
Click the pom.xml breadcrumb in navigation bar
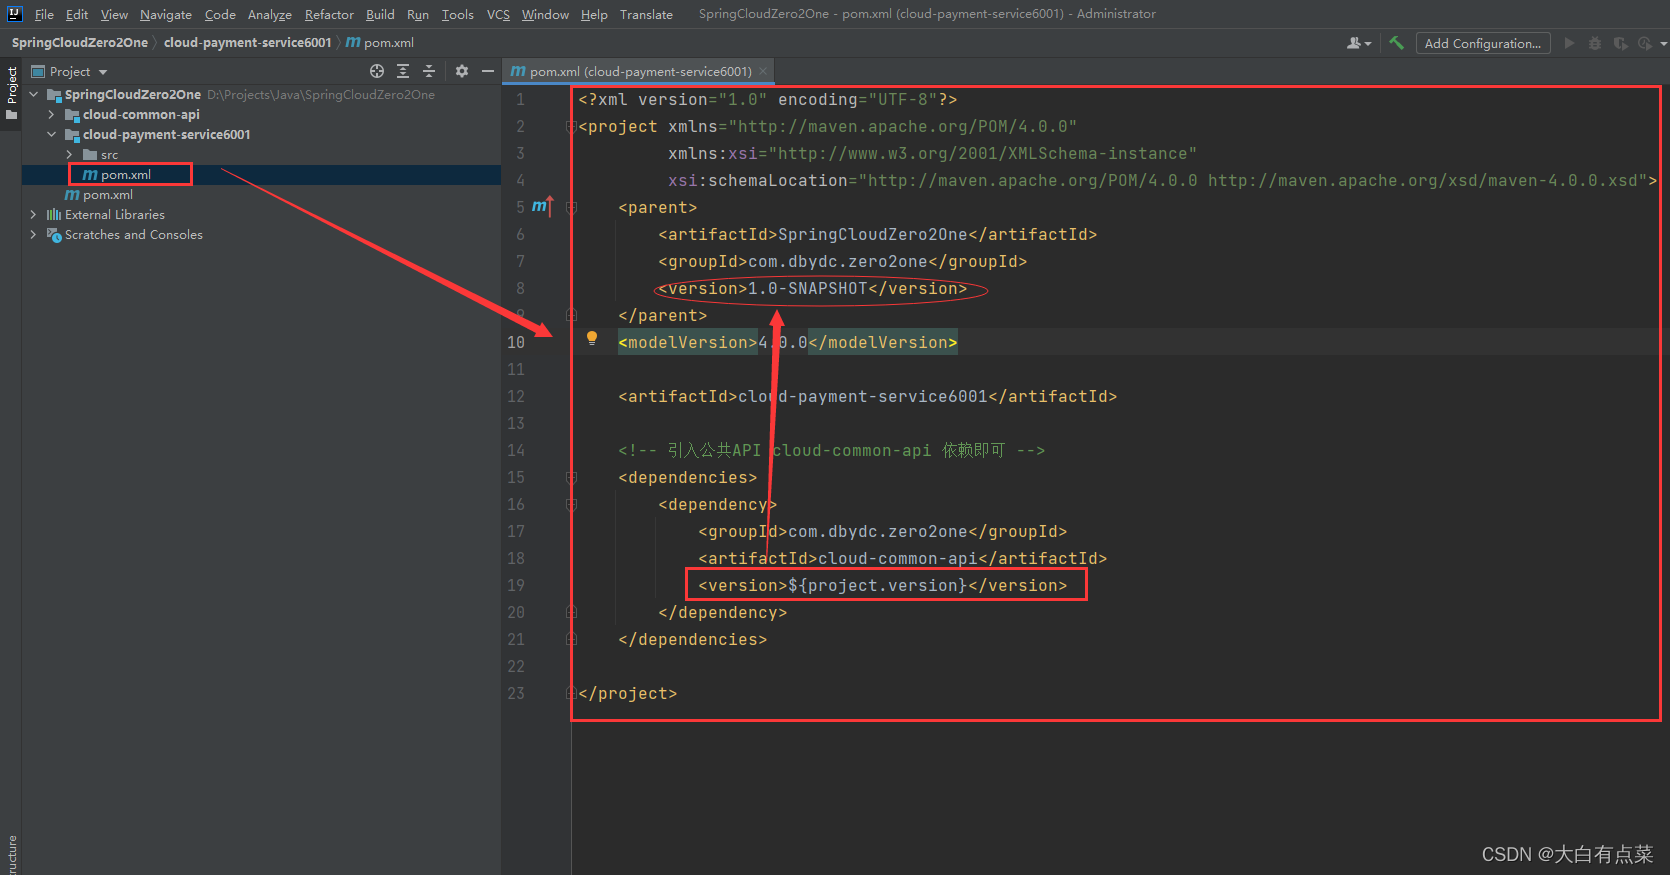(x=380, y=42)
